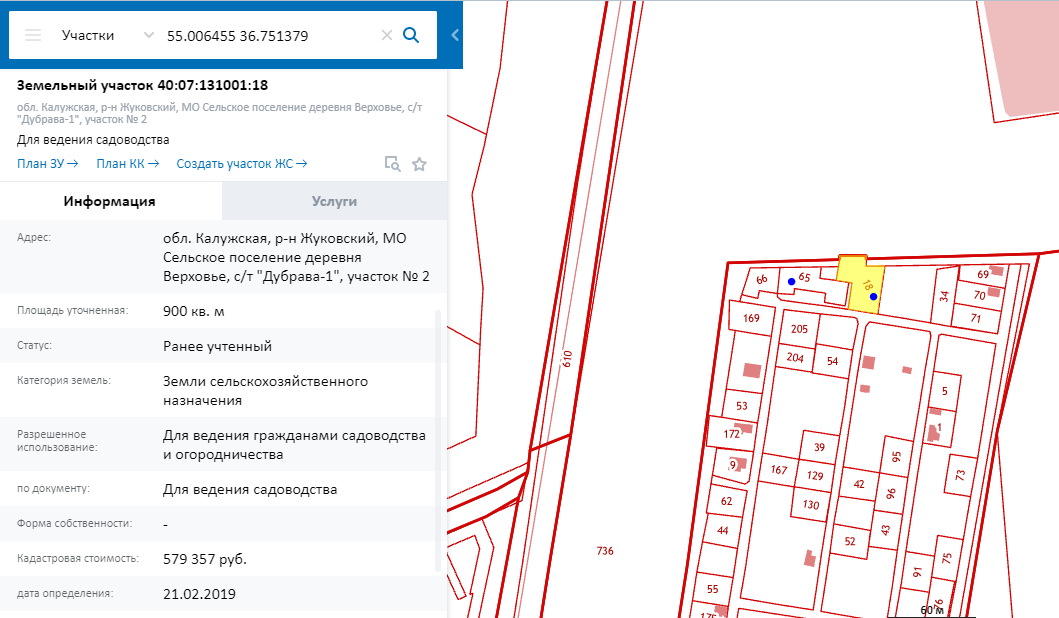Select the status value Ранее учтенный
The image size is (1059, 618).
tap(217, 346)
